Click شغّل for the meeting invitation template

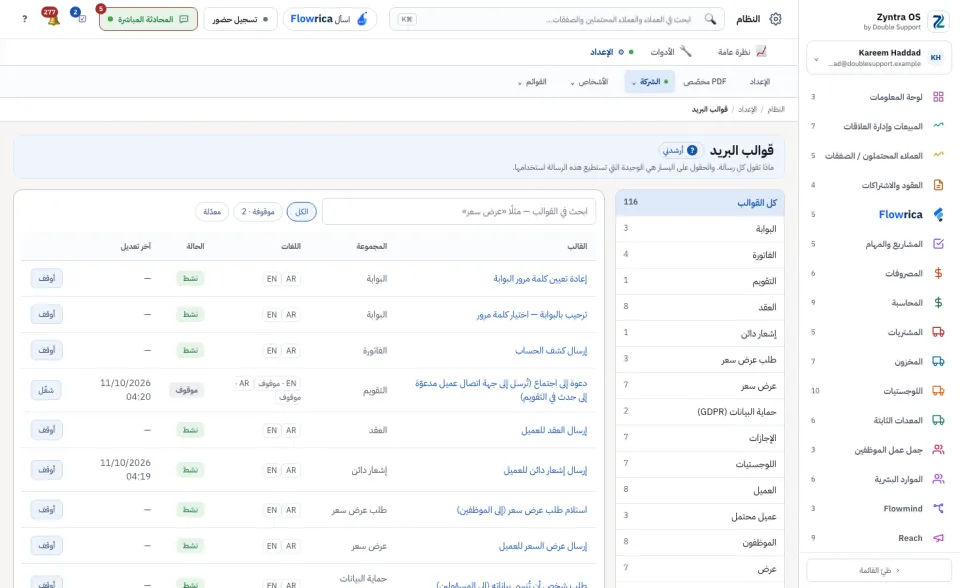pos(47,390)
